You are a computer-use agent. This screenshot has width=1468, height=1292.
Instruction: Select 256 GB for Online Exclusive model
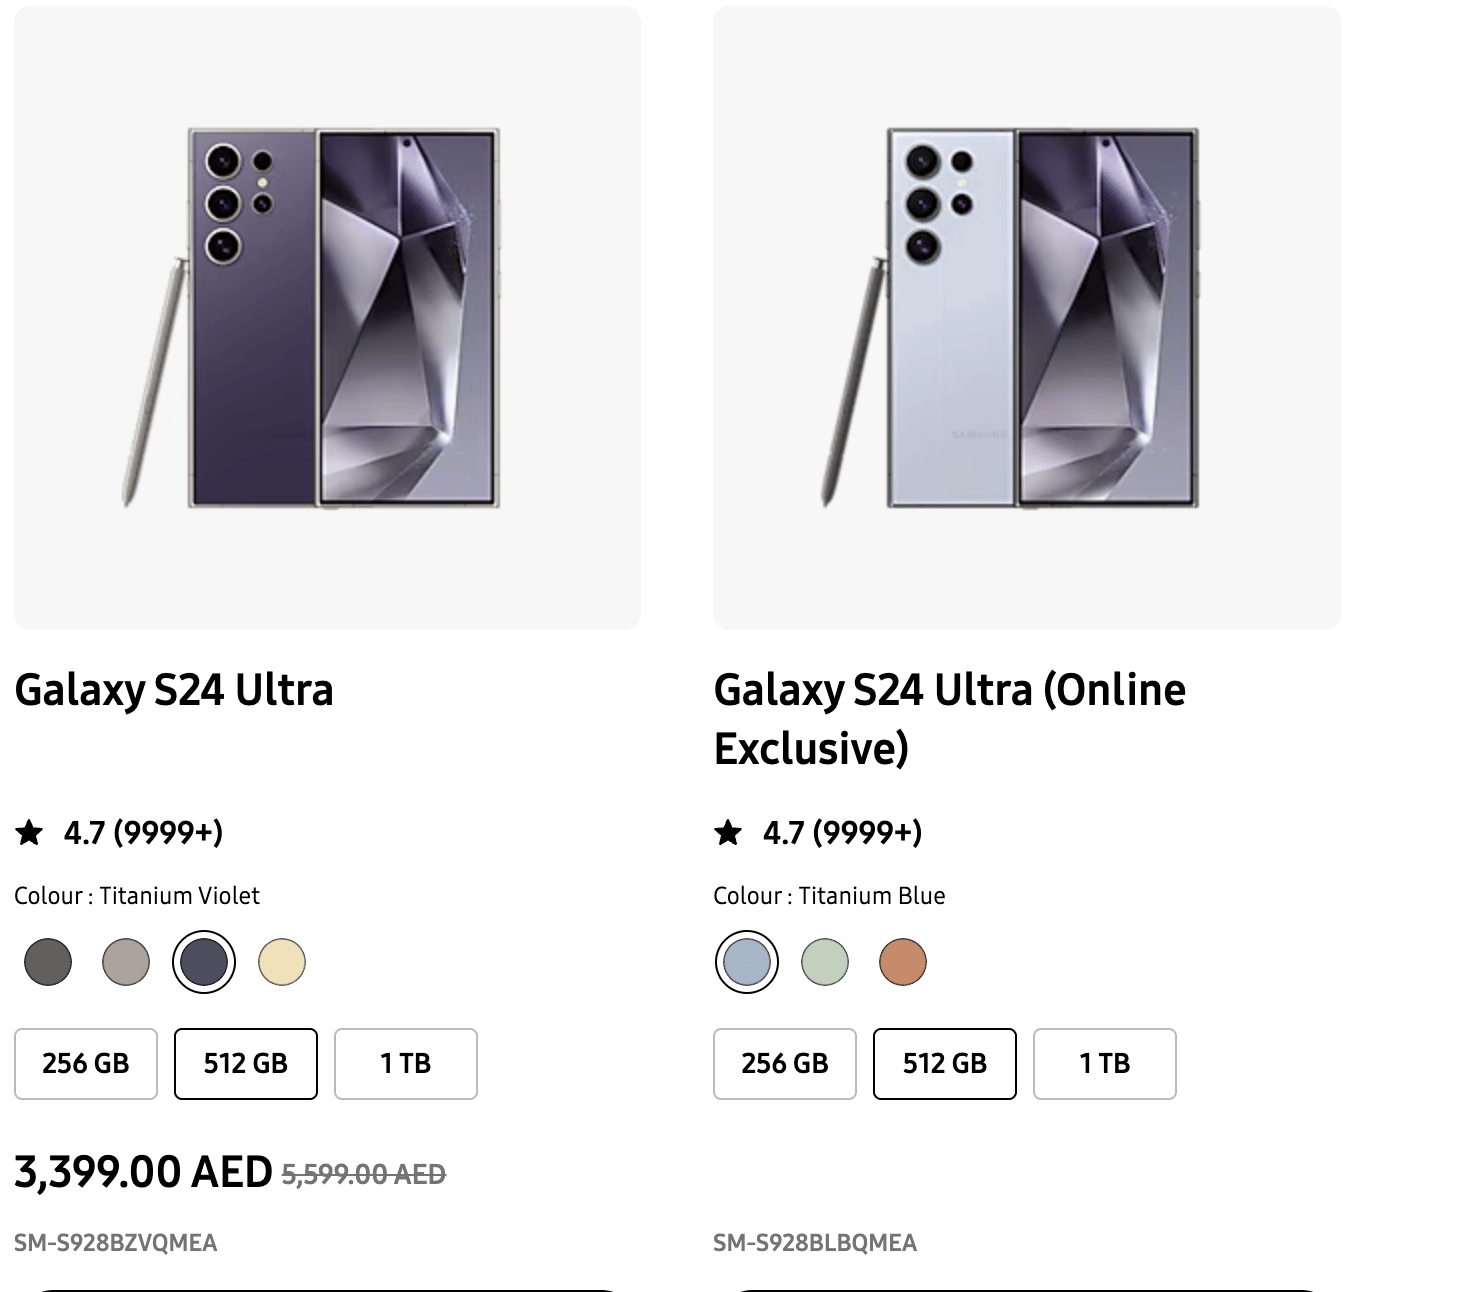[x=785, y=1063]
